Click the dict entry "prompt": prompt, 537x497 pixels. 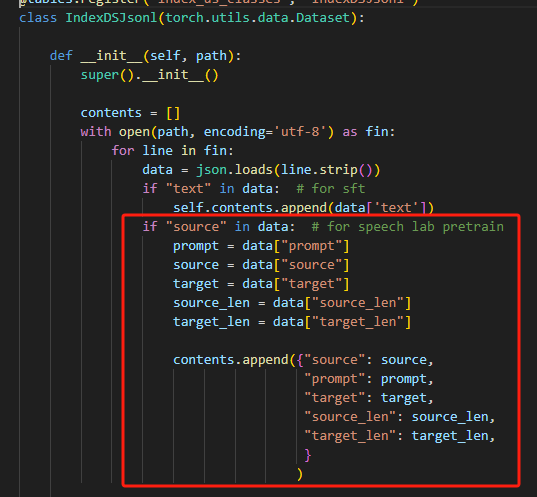pyautogui.click(x=369, y=379)
